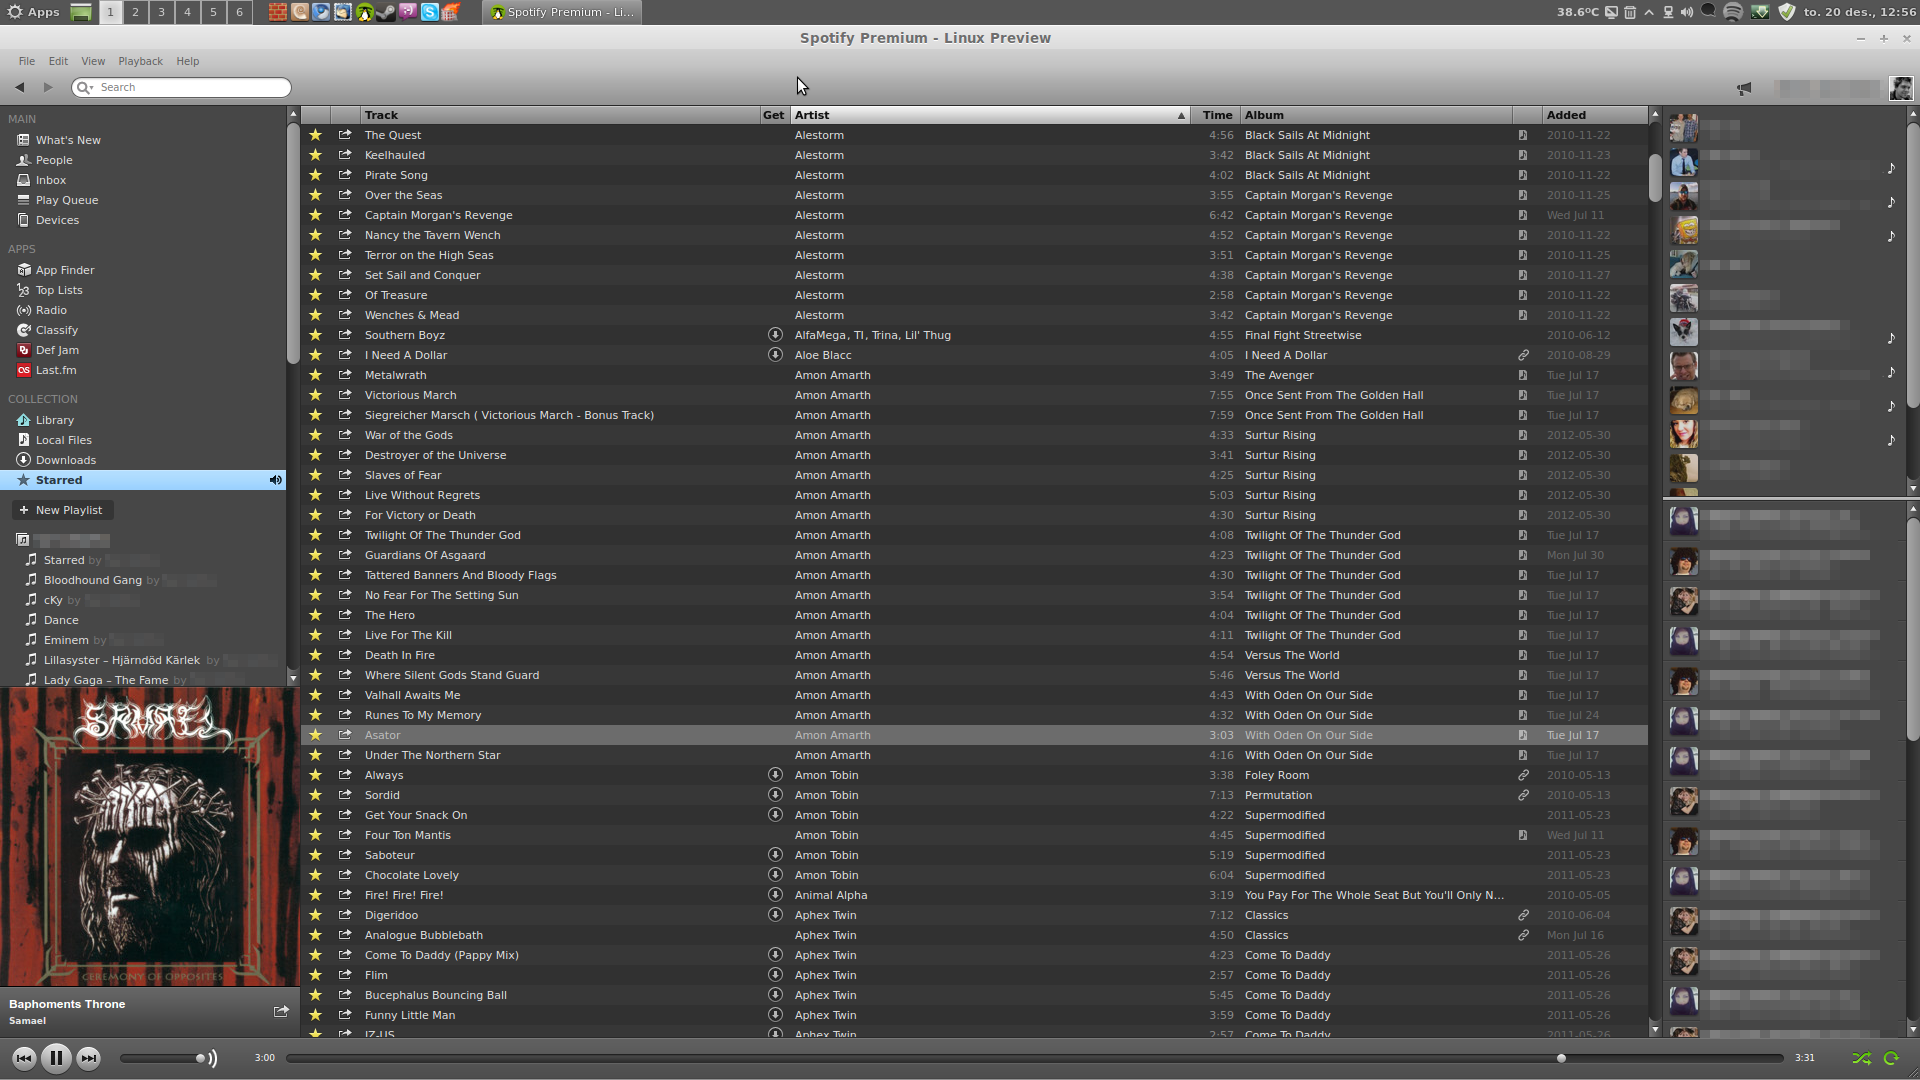Open the People section
Image resolution: width=1920 pixels, height=1080 pixels.
coord(54,160)
